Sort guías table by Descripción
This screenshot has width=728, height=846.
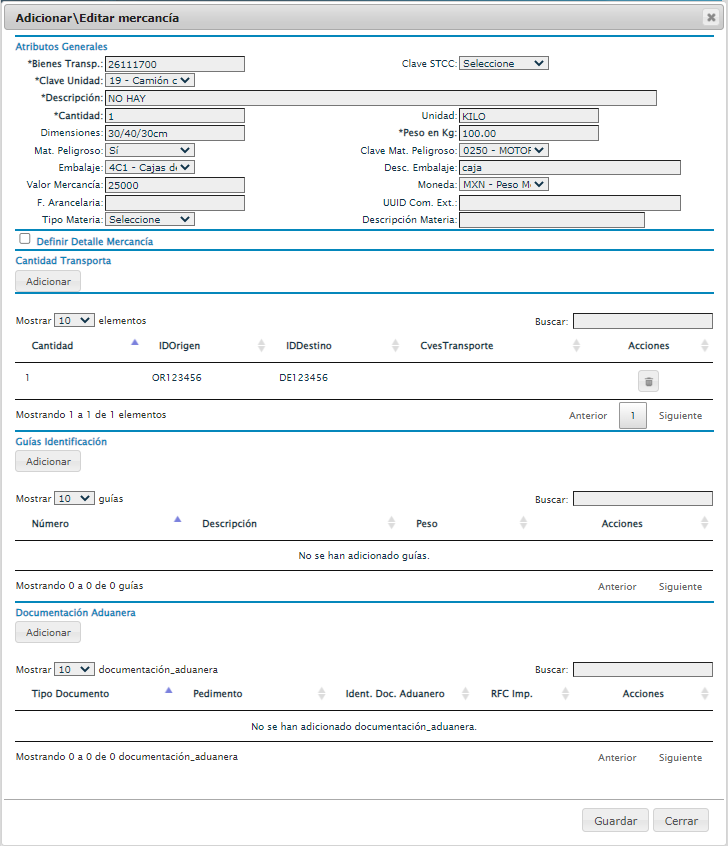point(391,523)
